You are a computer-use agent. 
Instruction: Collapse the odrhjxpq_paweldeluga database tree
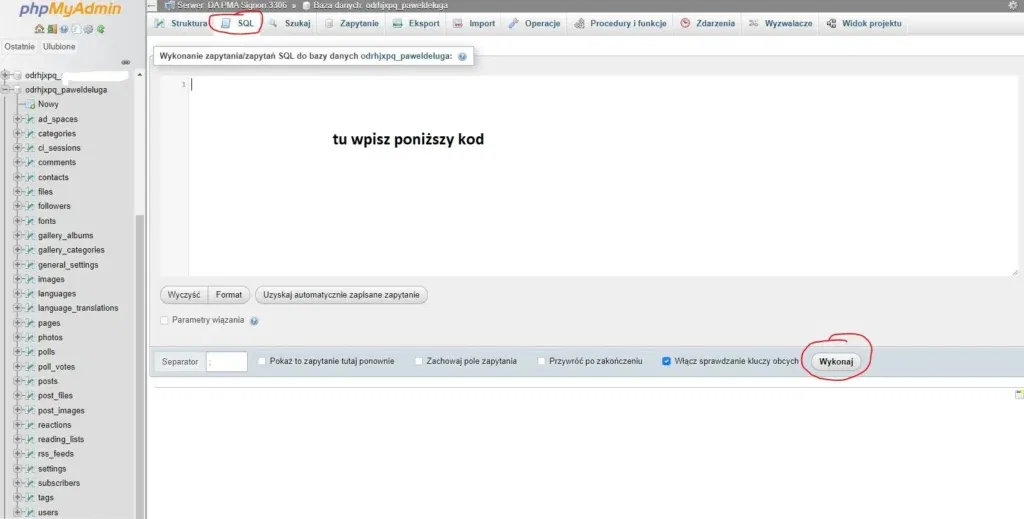coord(6,89)
